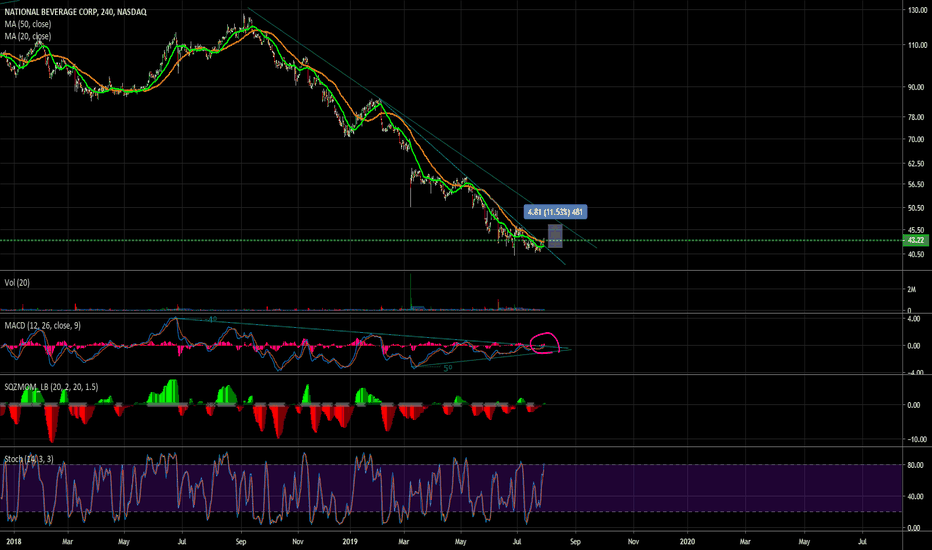Click the 80.00 Stoch axis value
The height and width of the screenshot is (550, 932).
pyautogui.click(x=915, y=465)
